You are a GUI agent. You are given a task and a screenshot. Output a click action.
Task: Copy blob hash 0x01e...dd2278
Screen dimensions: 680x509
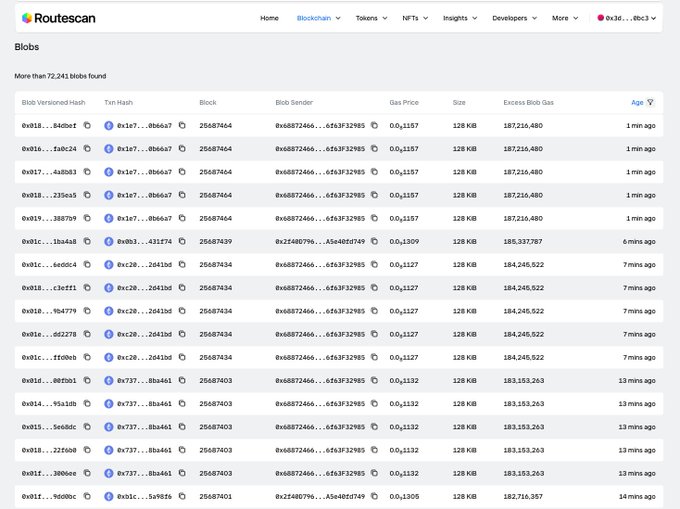pyautogui.click(x=87, y=334)
